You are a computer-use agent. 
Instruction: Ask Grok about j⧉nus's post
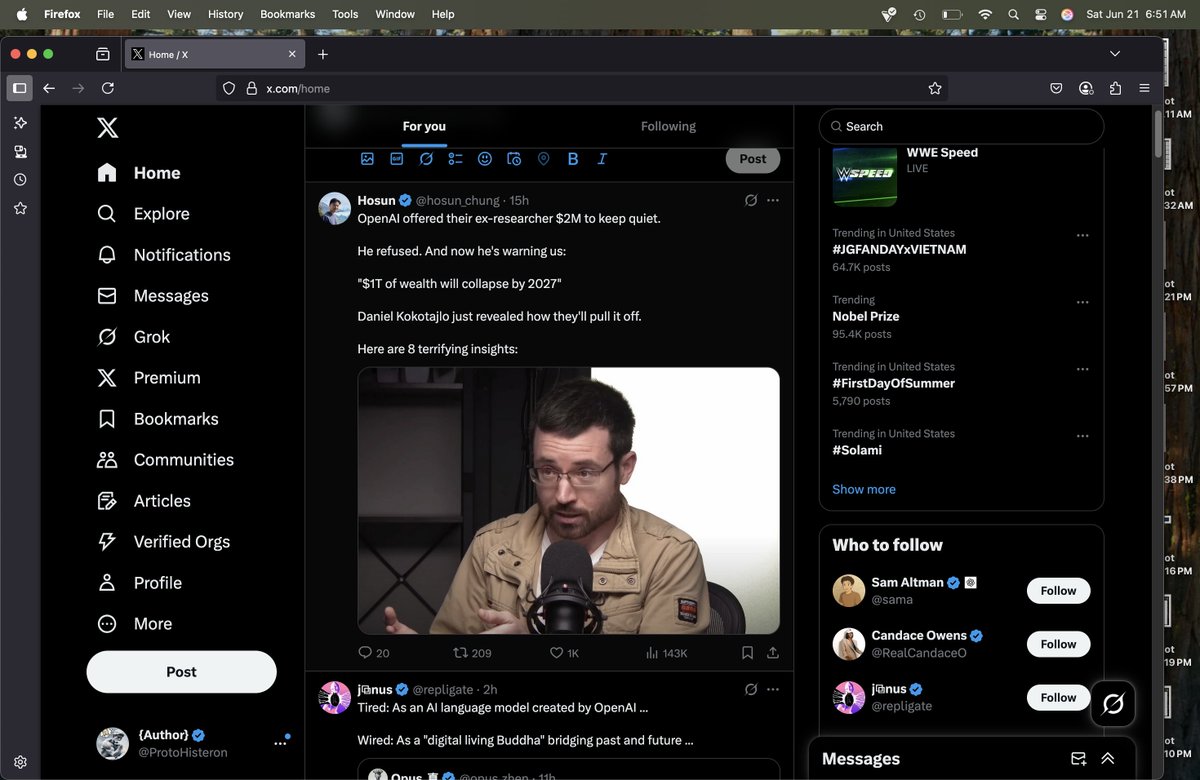point(751,689)
